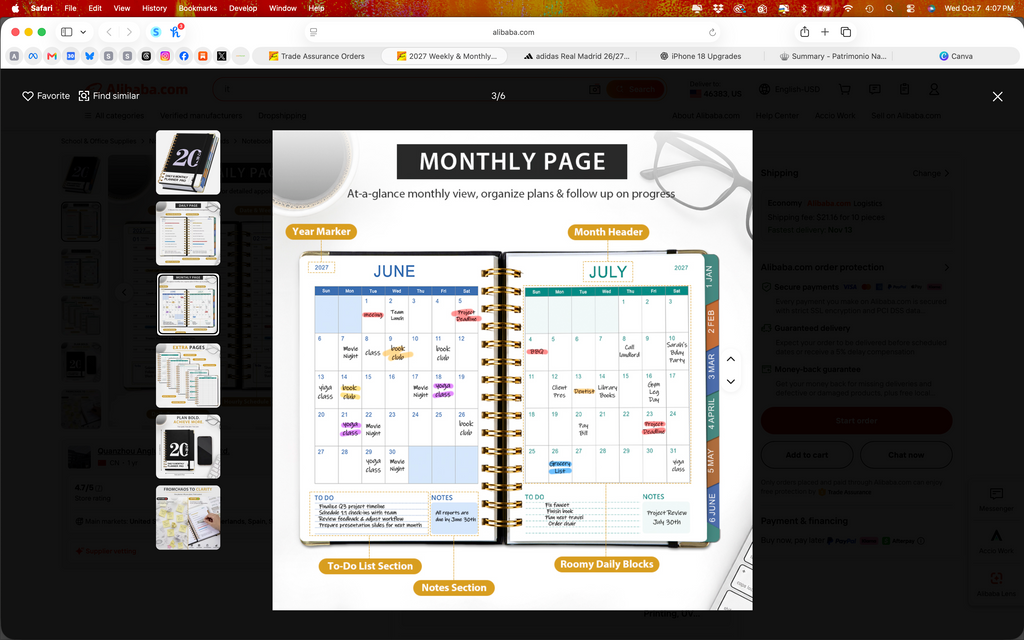
Task: Open the tab group dropdown chevron
Action: [83, 32]
